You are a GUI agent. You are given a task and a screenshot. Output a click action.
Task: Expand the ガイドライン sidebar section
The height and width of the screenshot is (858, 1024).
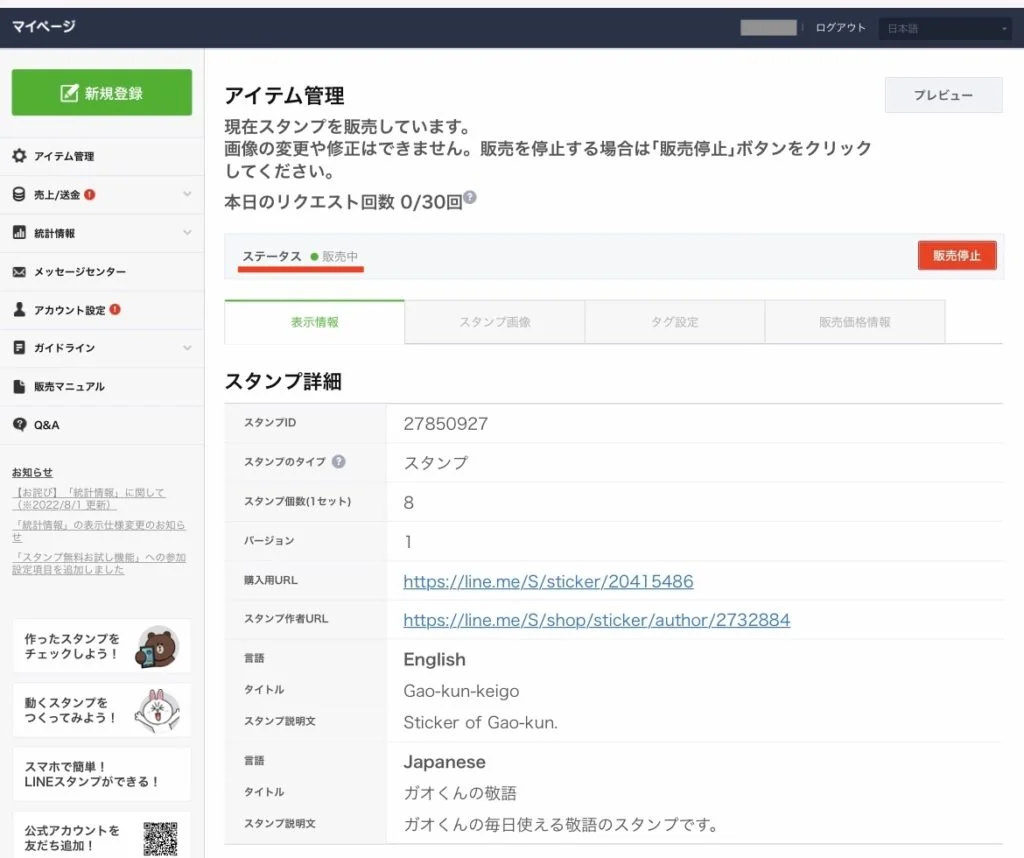click(x=187, y=348)
